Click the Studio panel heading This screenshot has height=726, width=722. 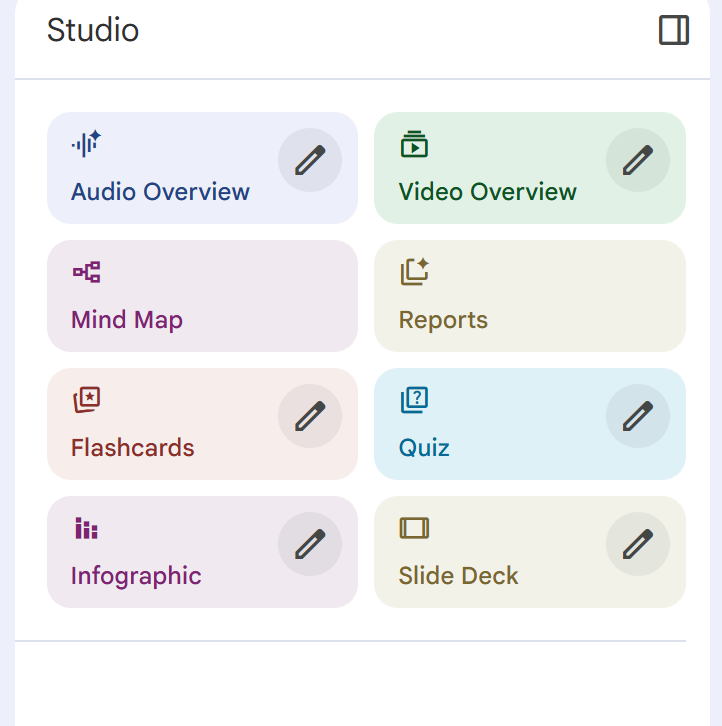tap(93, 30)
